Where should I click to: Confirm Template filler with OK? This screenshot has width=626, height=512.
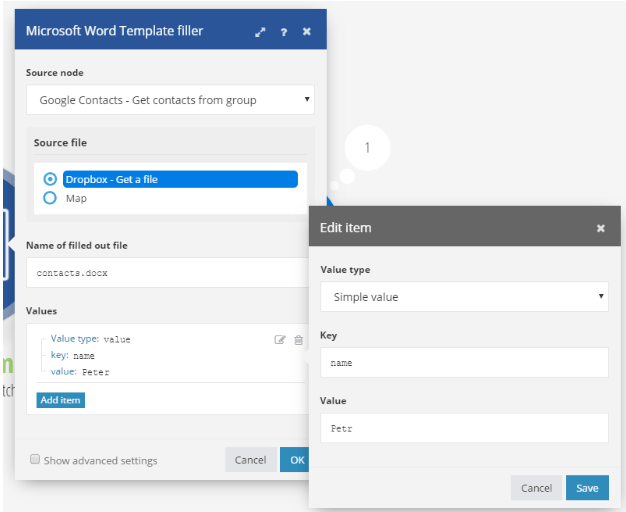pos(295,460)
